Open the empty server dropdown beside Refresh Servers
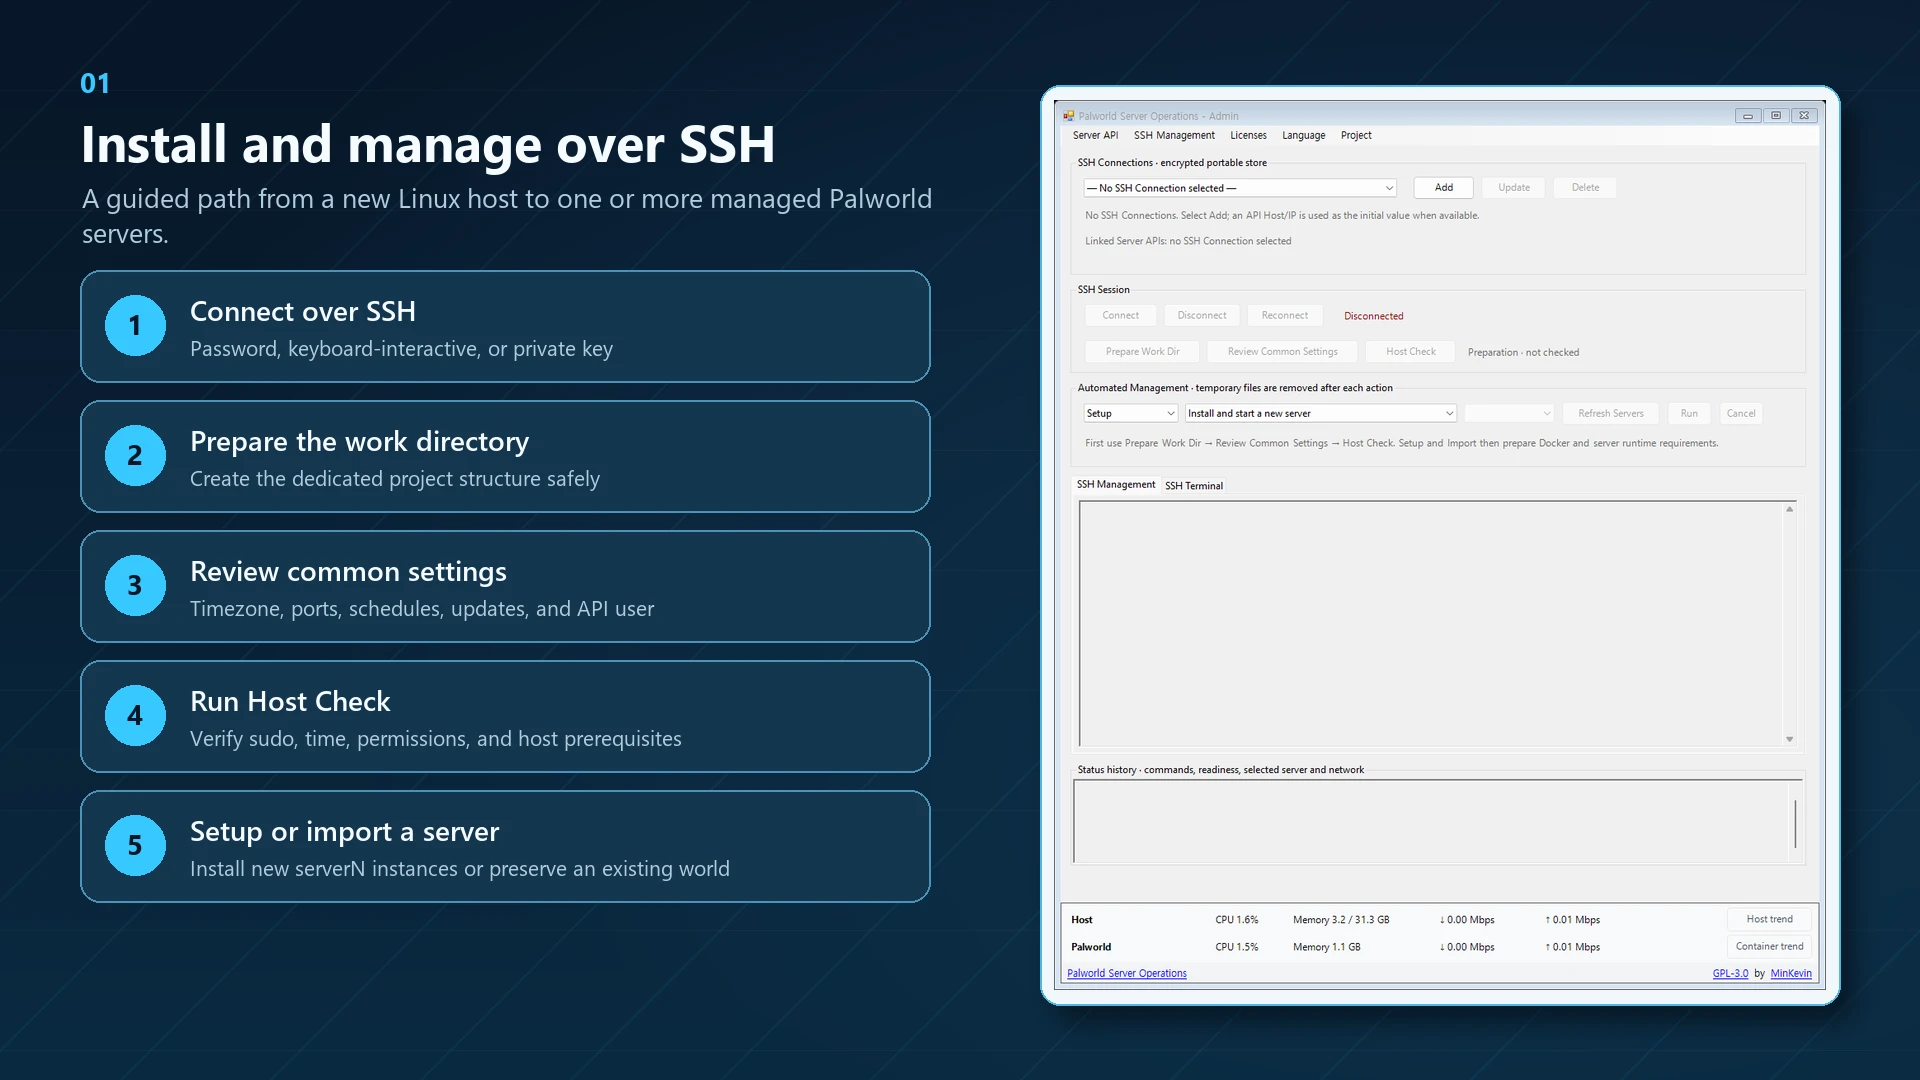 tap(1509, 414)
